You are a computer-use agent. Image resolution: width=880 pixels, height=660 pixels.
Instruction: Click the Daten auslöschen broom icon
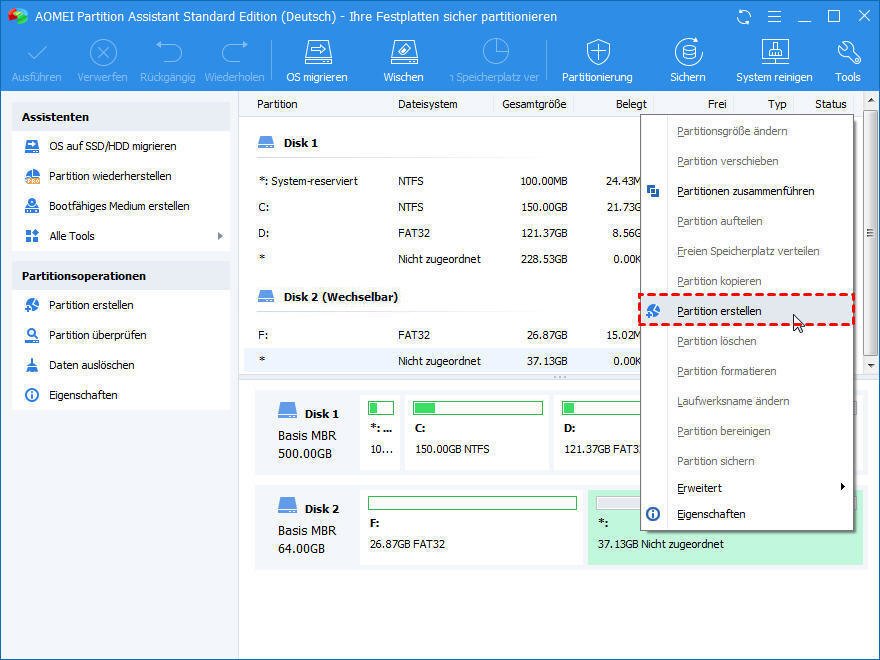click(32, 365)
